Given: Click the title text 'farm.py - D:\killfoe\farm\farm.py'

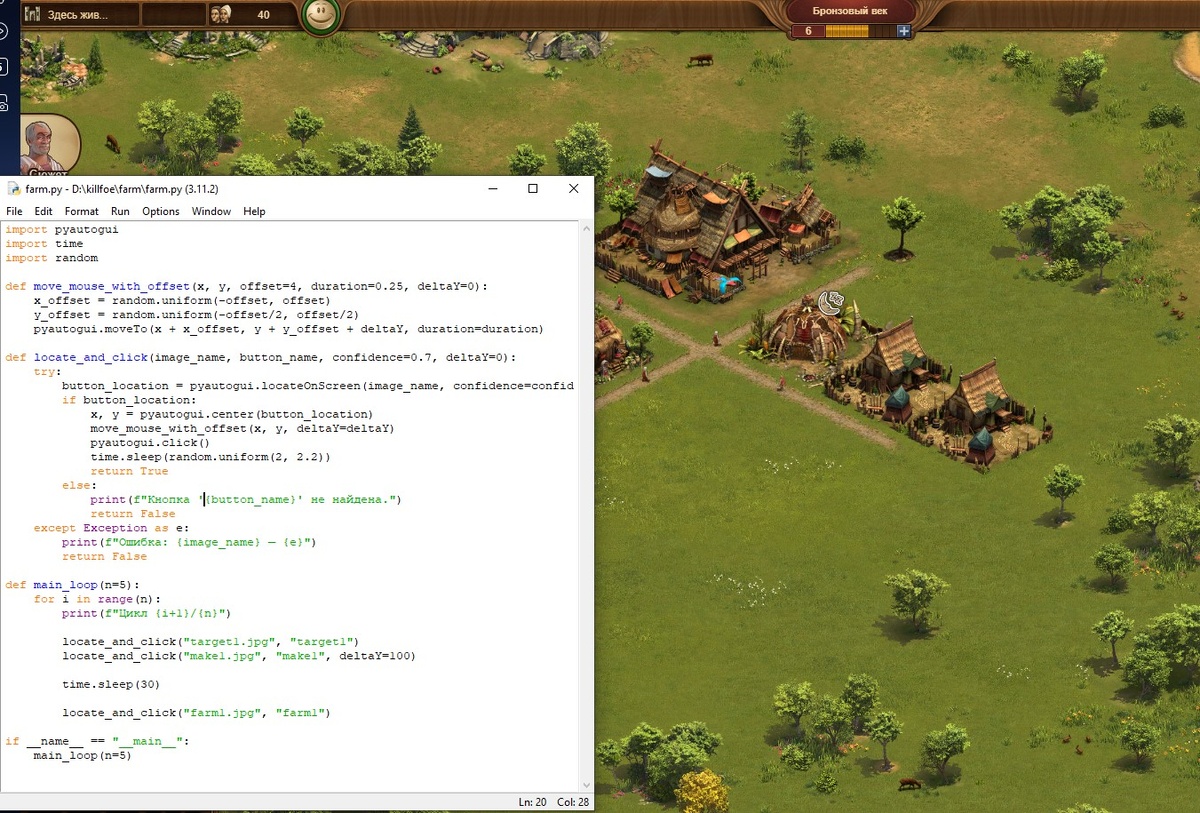Looking at the screenshot, I should pyautogui.click(x=103, y=189).
